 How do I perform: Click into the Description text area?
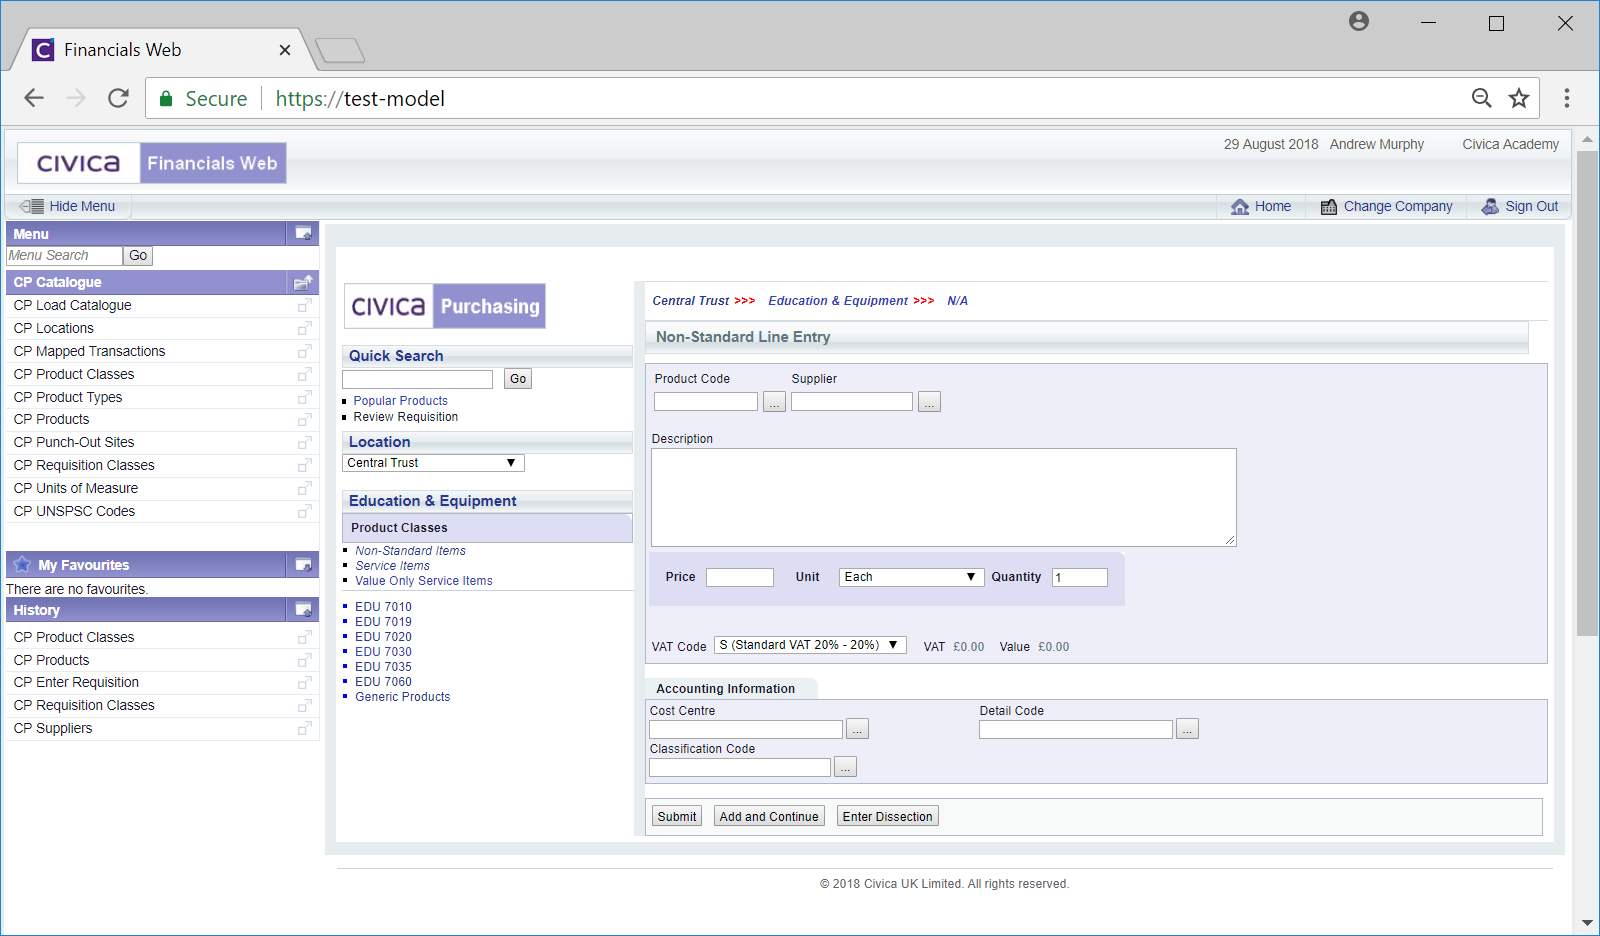(944, 497)
